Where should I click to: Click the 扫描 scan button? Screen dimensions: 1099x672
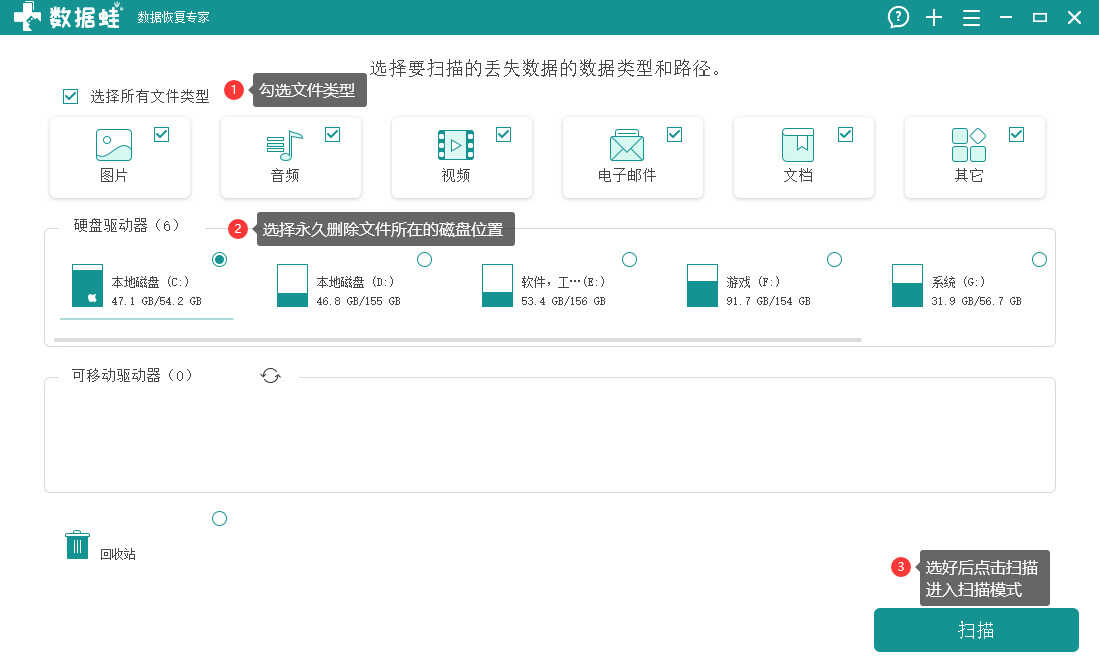tap(976, 630)
